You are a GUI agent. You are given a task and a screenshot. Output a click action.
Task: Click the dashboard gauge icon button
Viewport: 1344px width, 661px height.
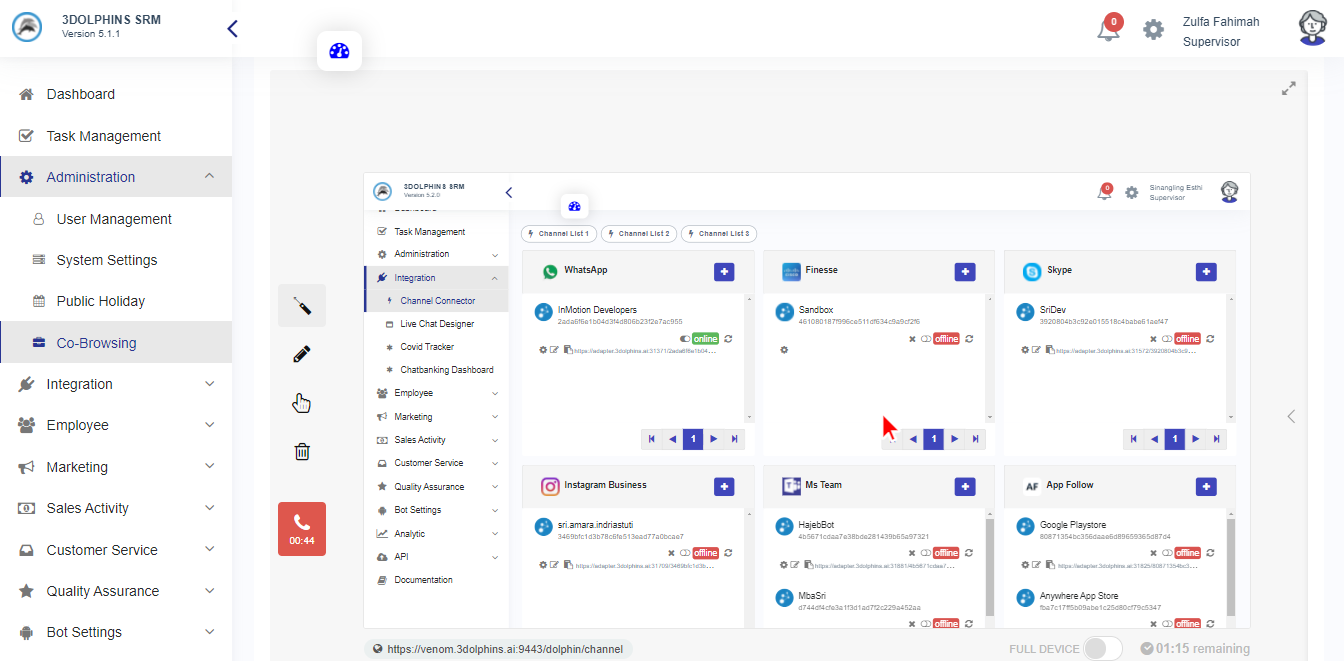339,51
